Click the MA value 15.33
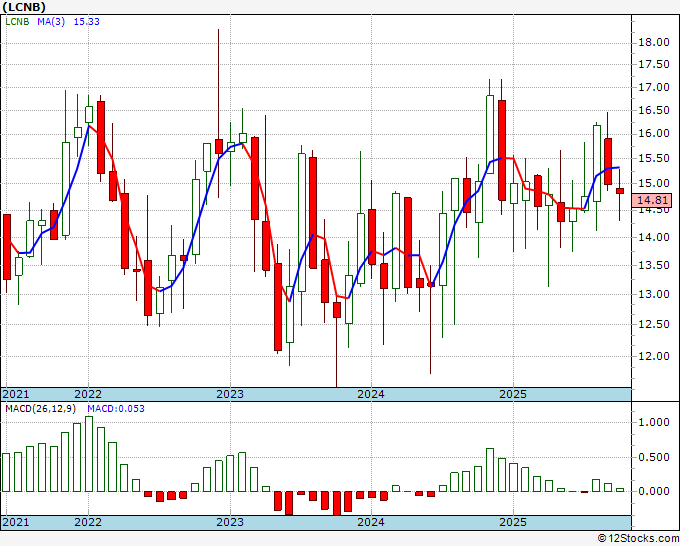This screenshot has width=680, height=546. pos(87,21)
